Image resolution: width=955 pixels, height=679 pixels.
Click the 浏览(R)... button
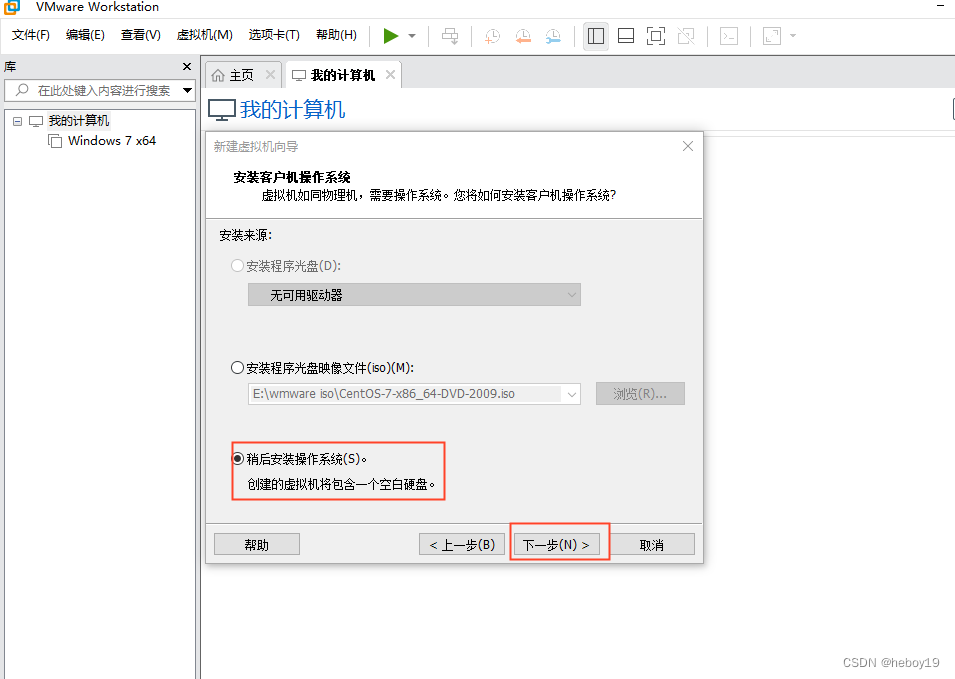click(640, 393)
